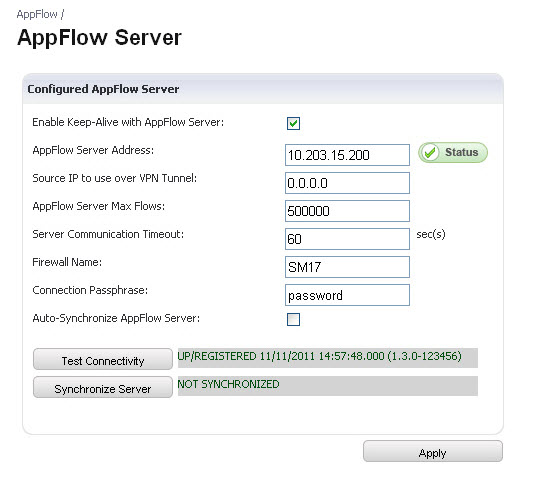Focus the AppFlow Server Address field
This screenshot has height=478, width=537.
(x=347, y=155)
